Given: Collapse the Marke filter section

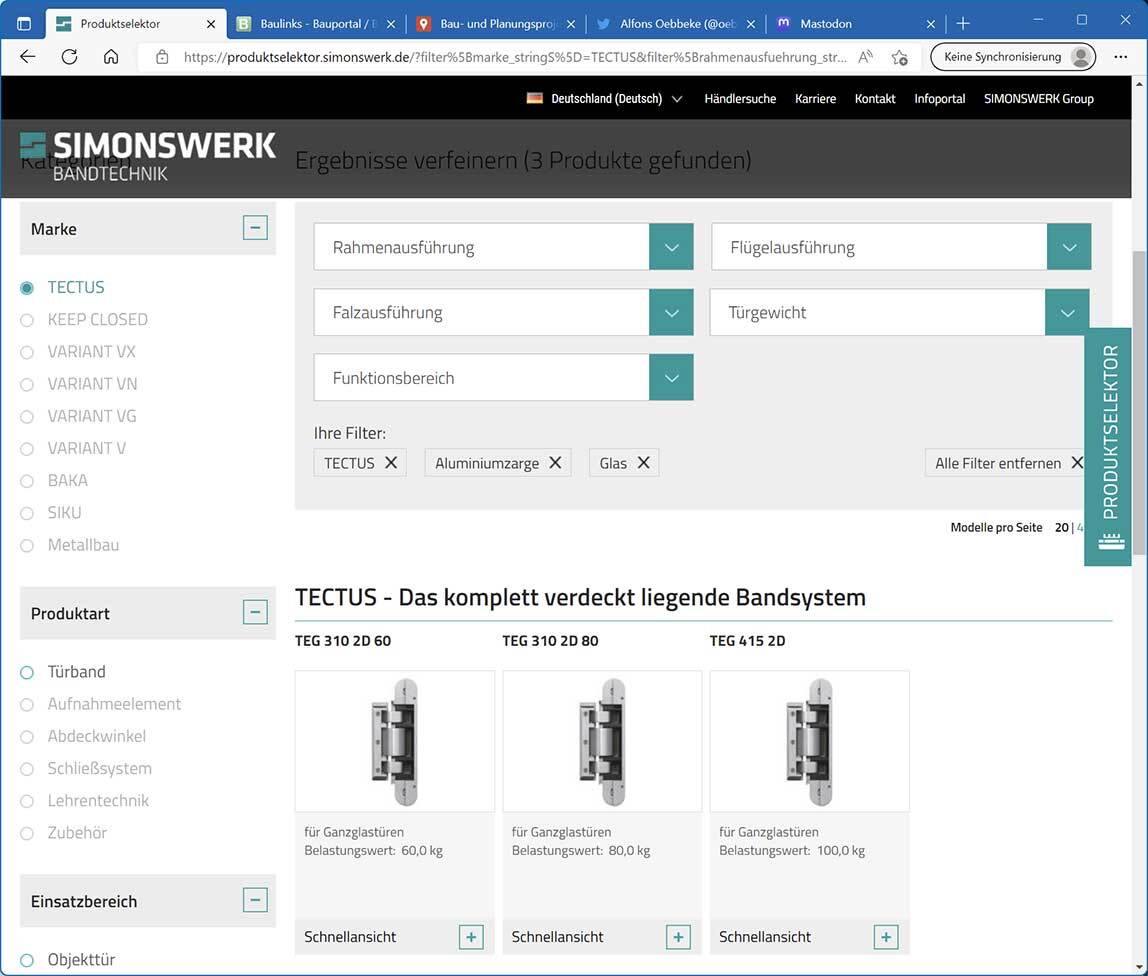Looking at the screenshot, I should pyautogui.click(x=255, y=228).
